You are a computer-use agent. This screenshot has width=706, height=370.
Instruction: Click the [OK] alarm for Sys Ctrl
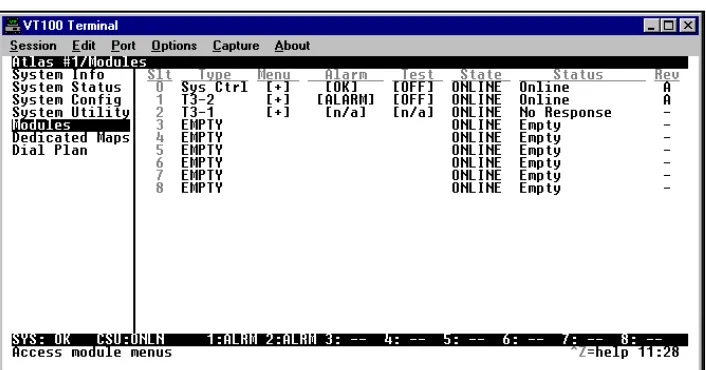coord(341,87)
